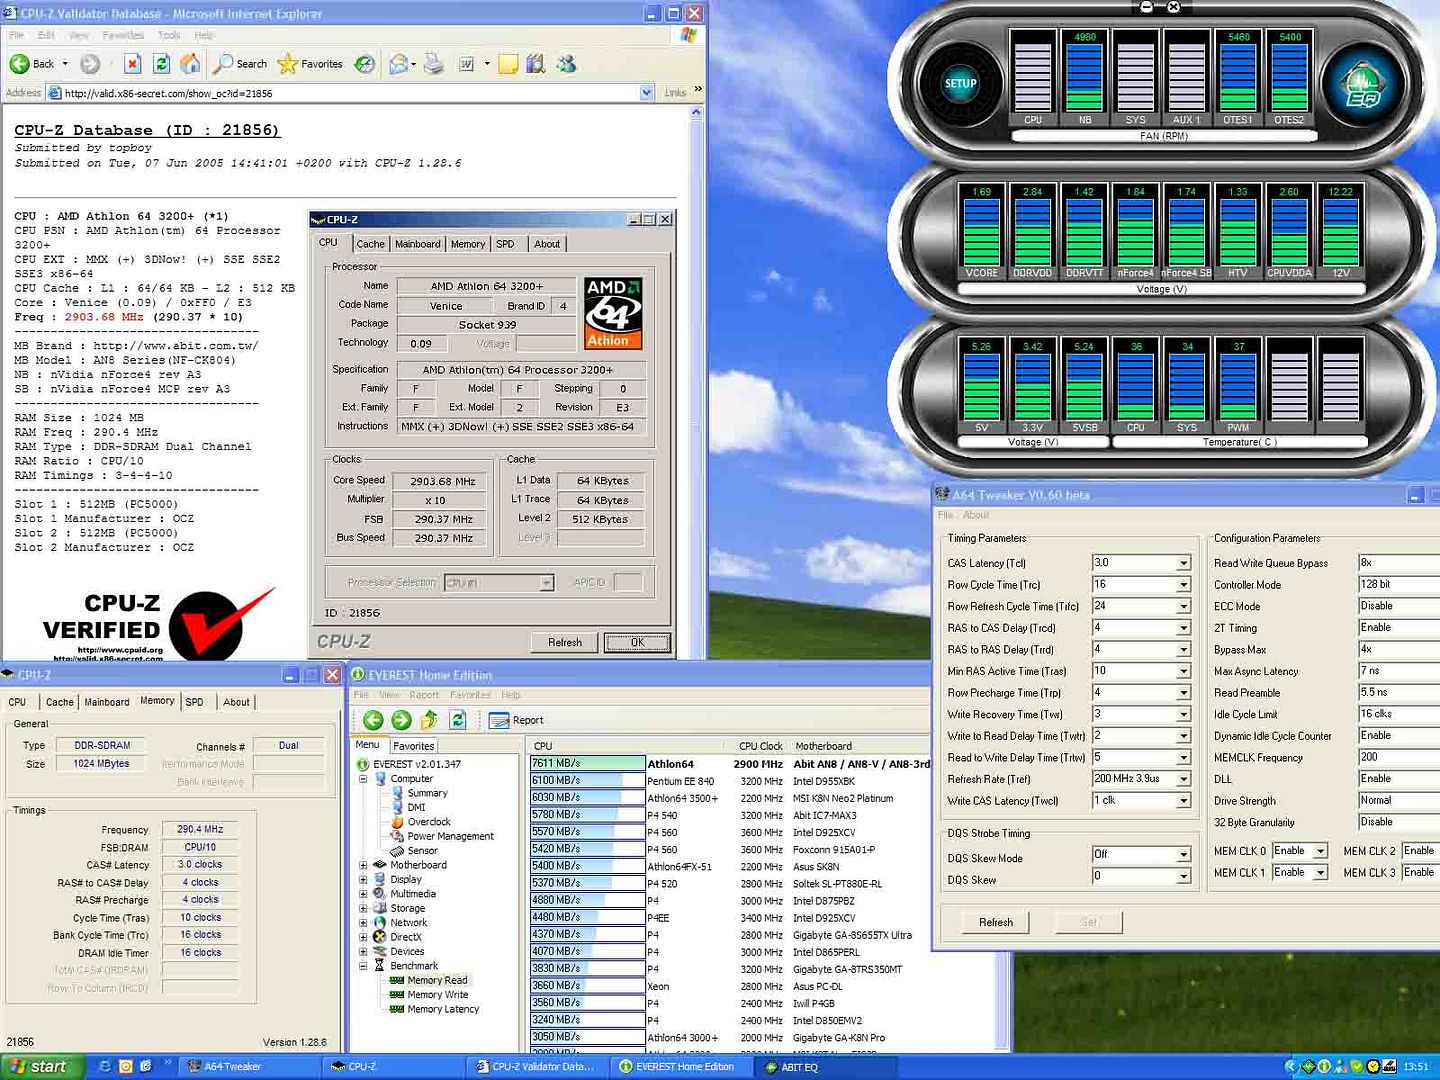Image resolution: width=1440 pixels, height=1080 pixels.
Task: Open the RAS to CAS Delay (Trcd) dropdown
Action: tap(1183, 628)
